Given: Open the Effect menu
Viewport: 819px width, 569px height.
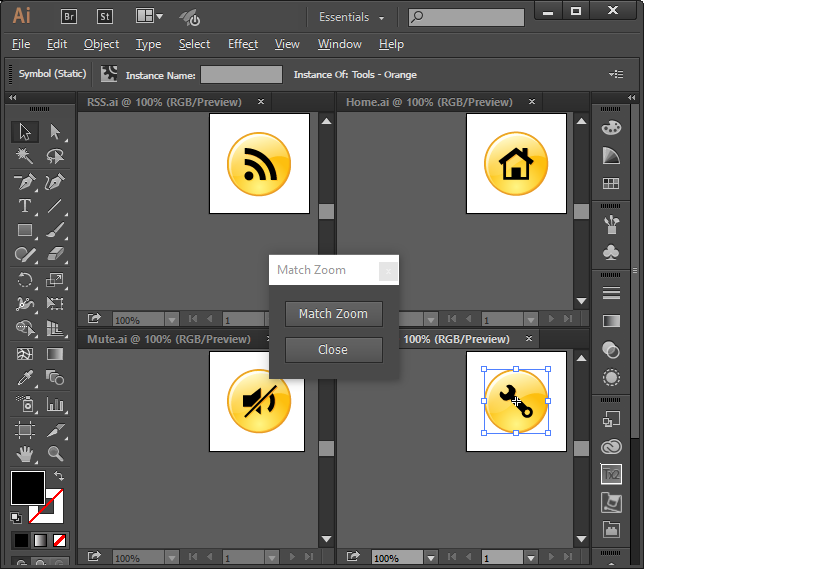Looking at the screenshot, I should point(243,44).
